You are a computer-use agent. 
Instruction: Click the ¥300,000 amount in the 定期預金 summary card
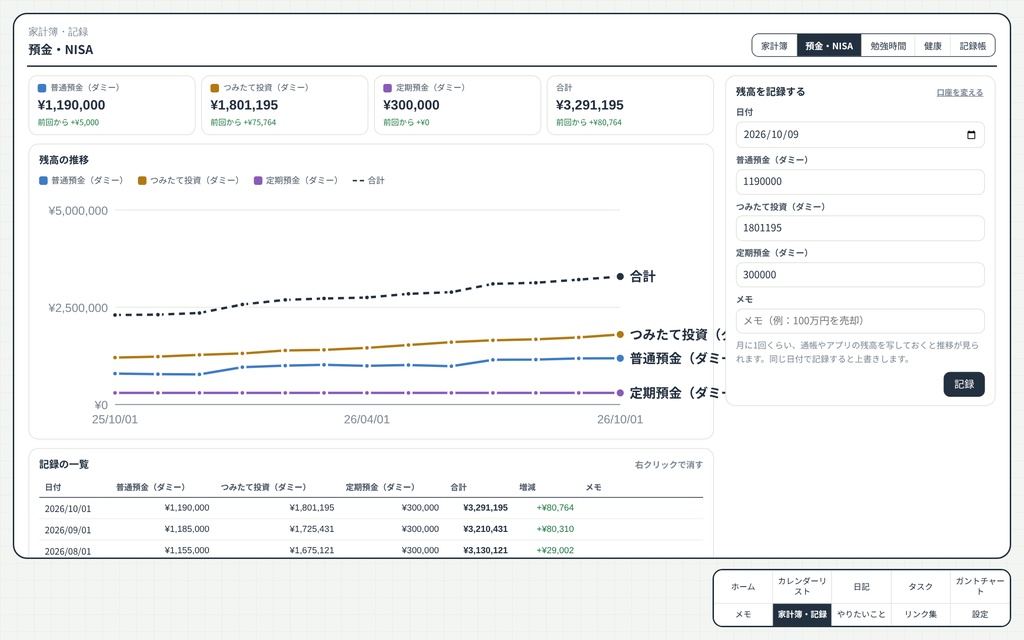[411, 105]
